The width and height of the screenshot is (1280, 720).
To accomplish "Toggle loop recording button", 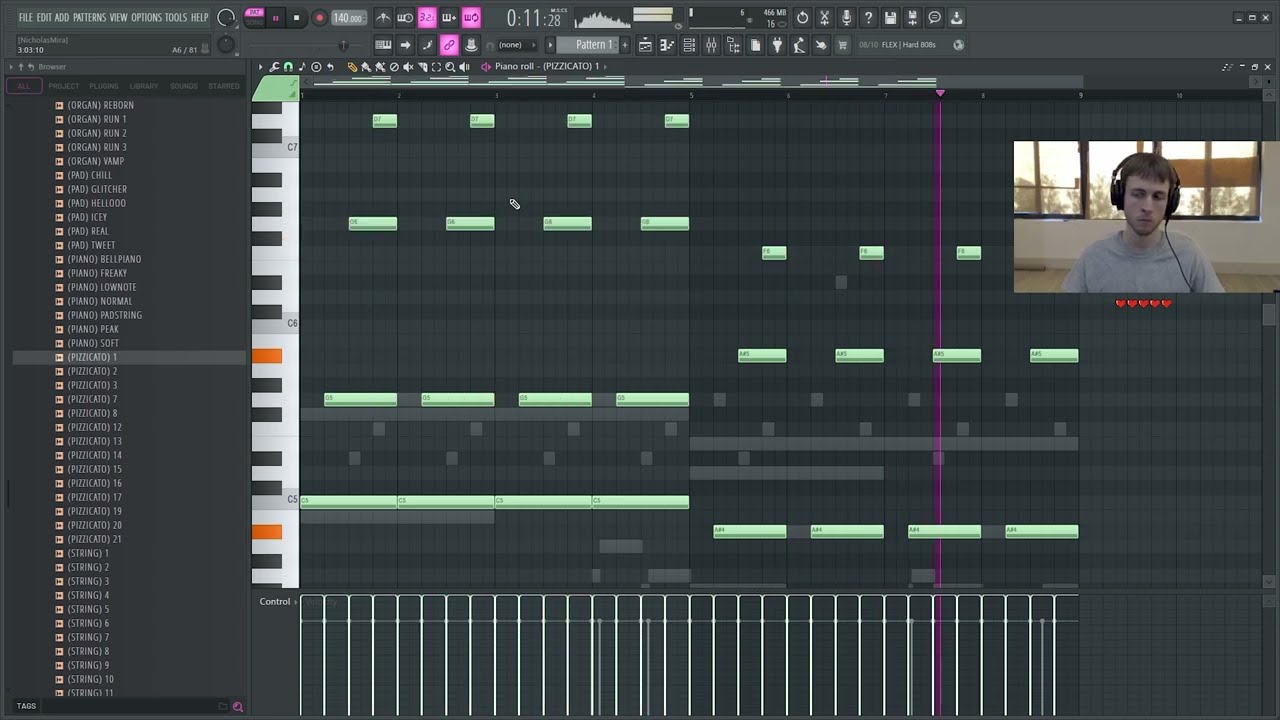I will coord(471,18).
